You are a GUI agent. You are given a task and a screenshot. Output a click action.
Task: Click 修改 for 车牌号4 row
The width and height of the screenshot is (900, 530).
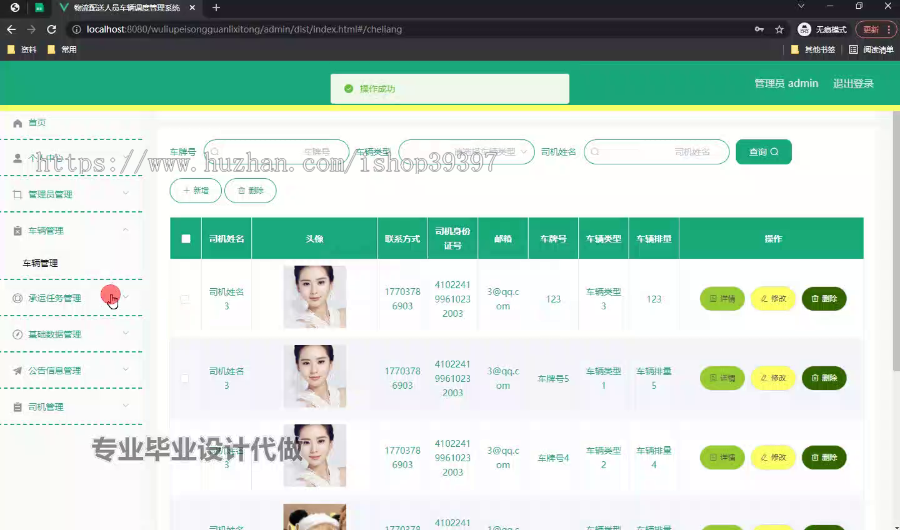[773, 457]
